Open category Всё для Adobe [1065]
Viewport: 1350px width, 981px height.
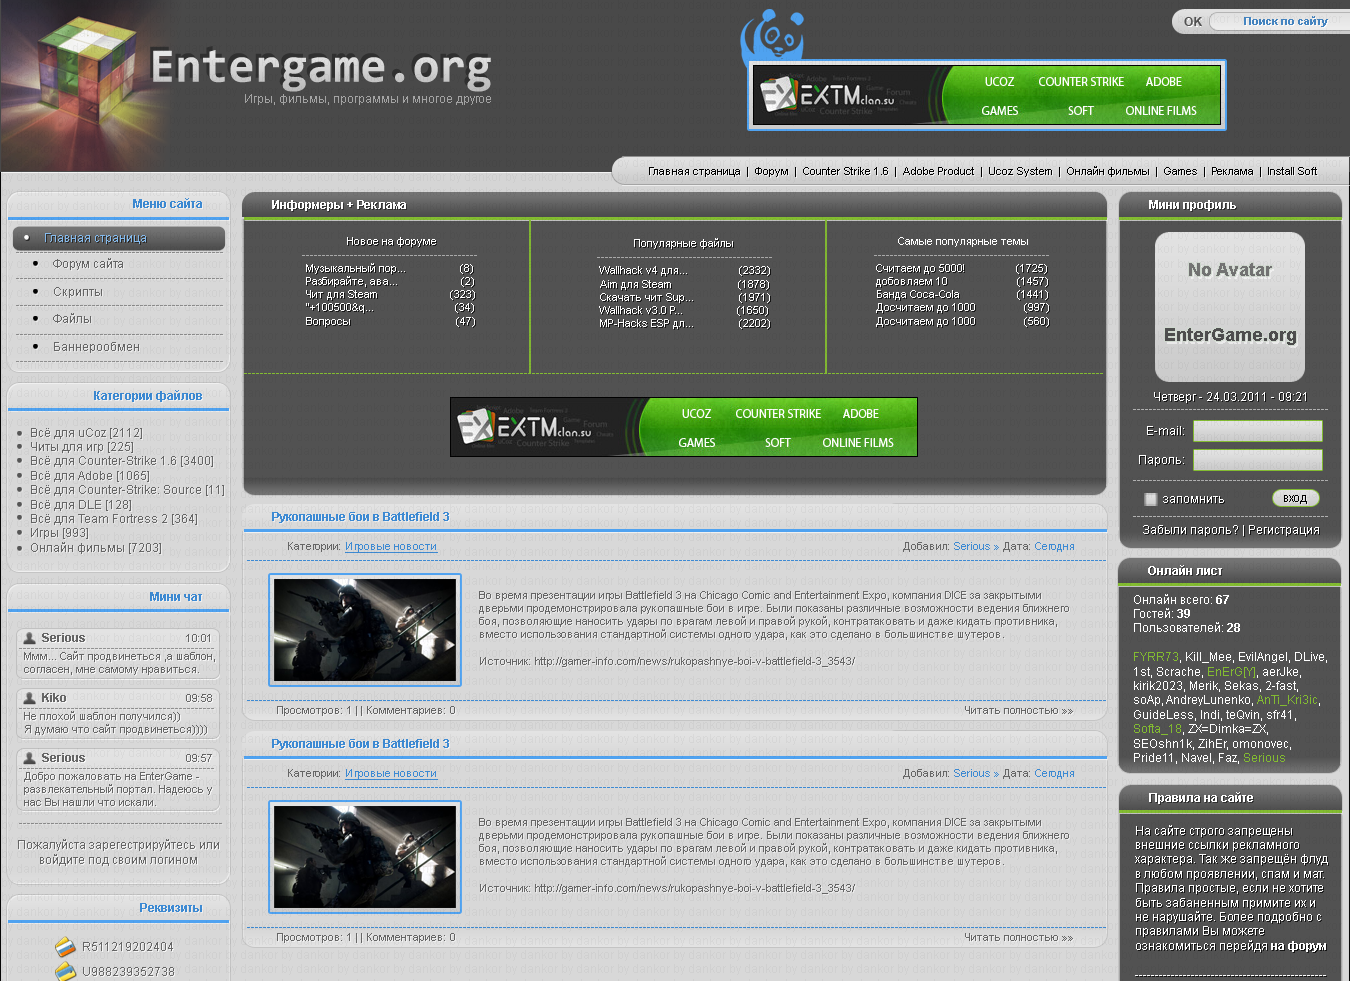[x=90, y=476]
